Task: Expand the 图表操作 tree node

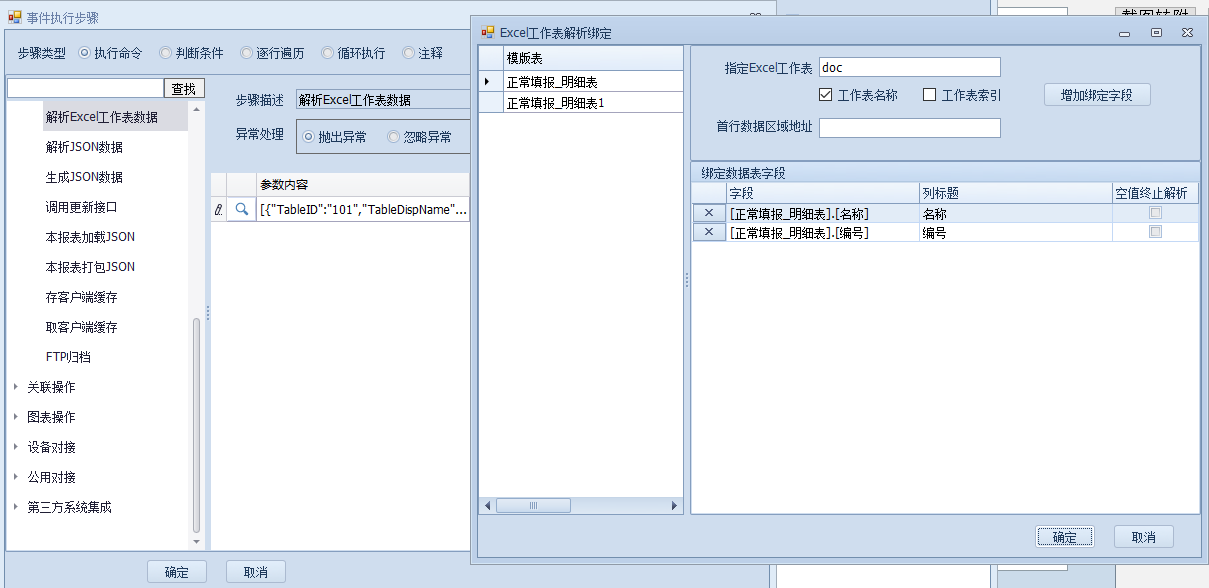Action: point(16,417)
